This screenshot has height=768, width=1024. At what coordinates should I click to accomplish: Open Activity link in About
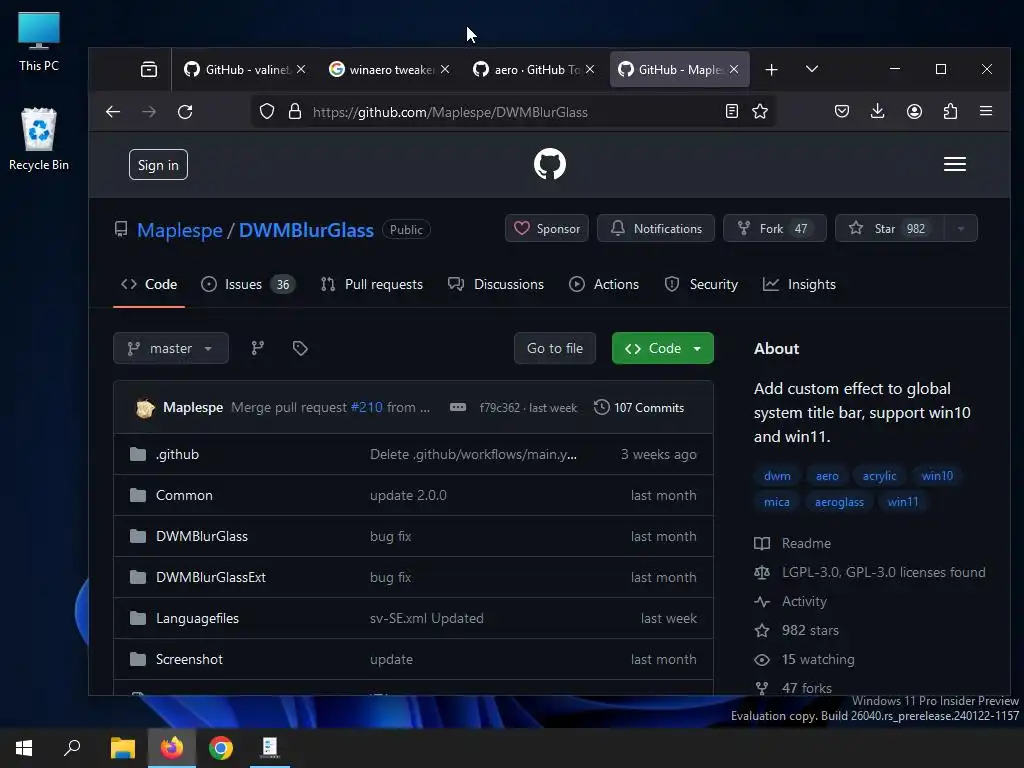(x=791, y=601)
